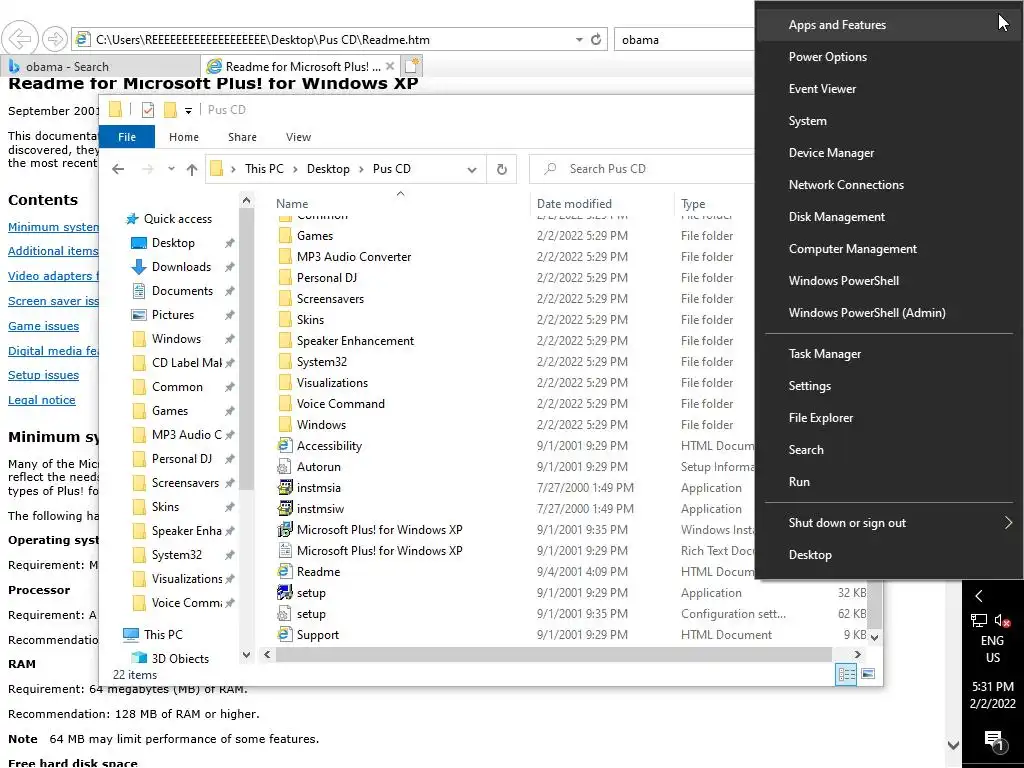The width and height of the screenshot is (1024, 768).
Task: Open Game issues link in Readme
Action: pyautogui.click(x=43, y=326)
